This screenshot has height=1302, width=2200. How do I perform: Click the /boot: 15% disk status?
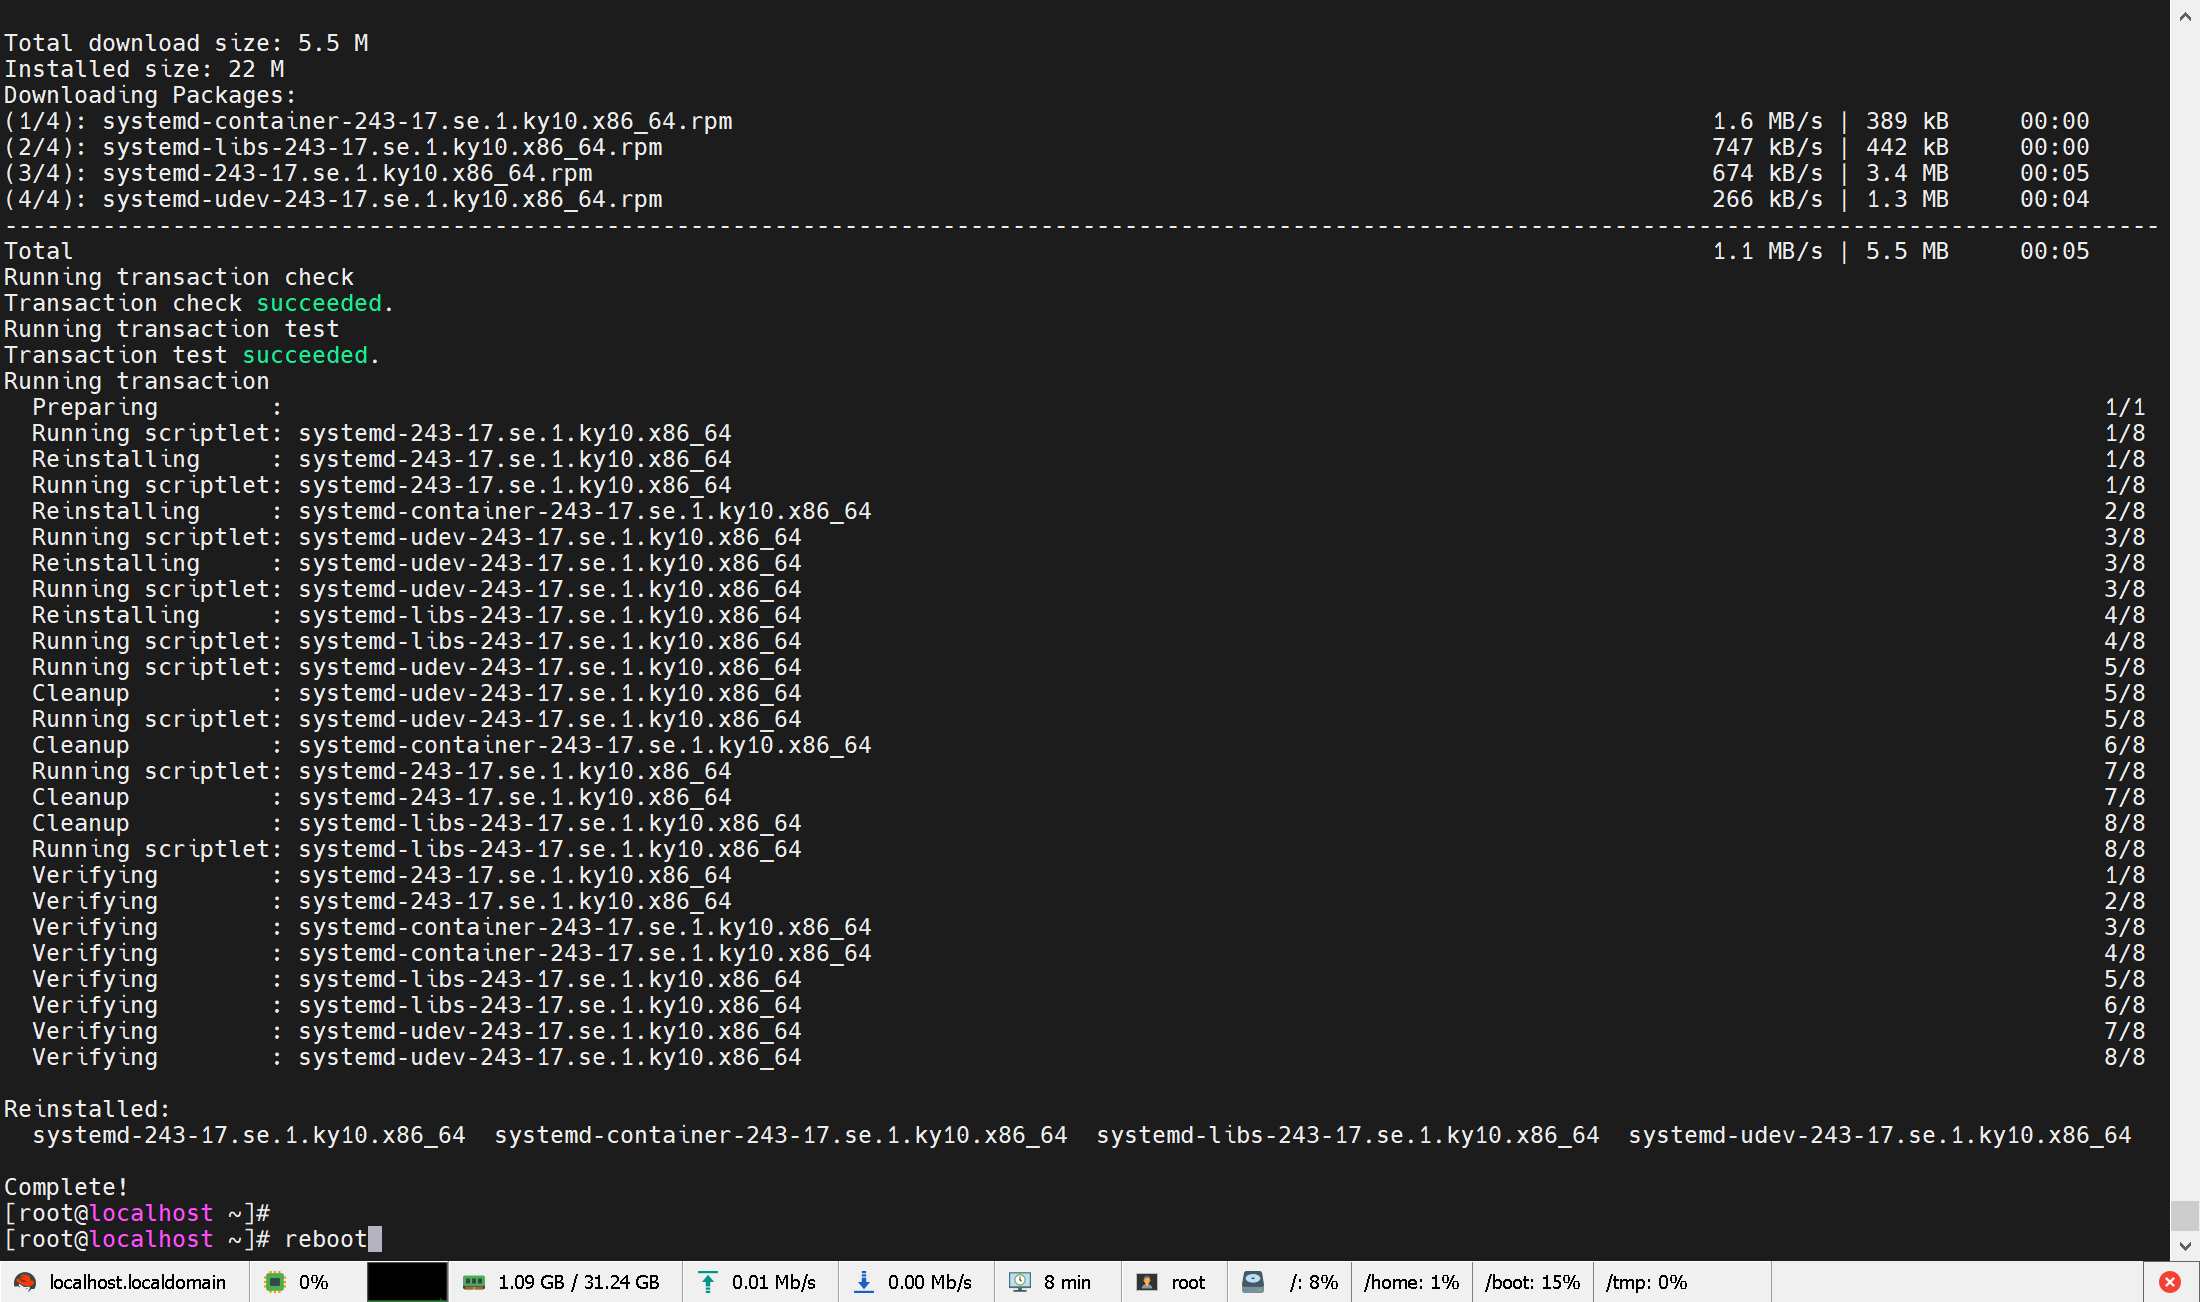(1532, 1282)
